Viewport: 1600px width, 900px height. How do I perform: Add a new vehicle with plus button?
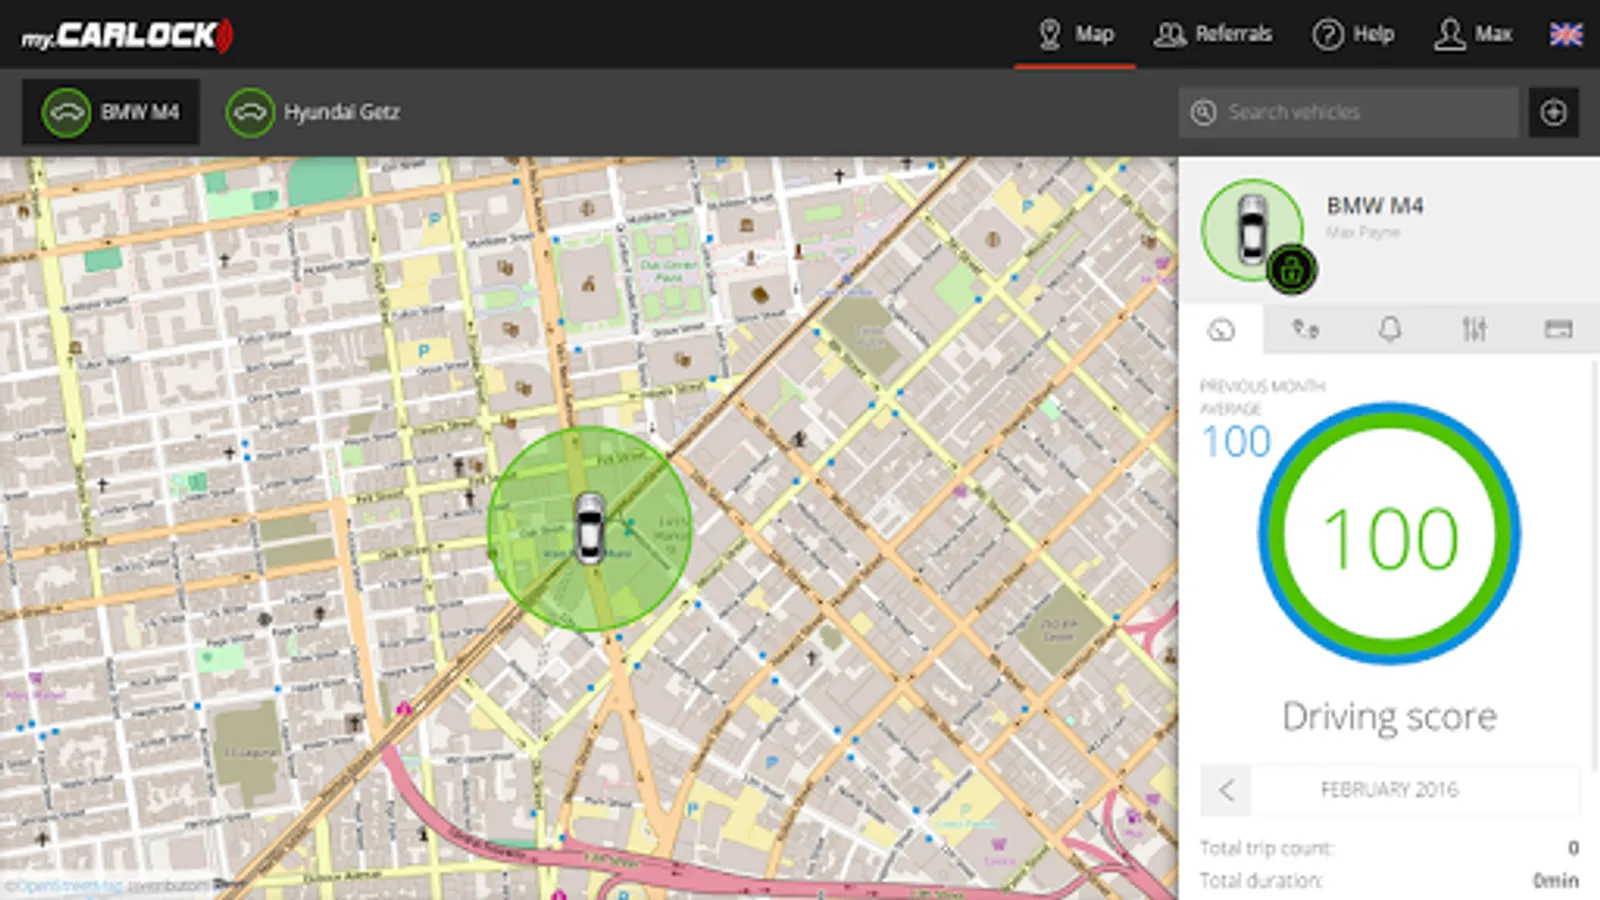click(x=1554, y=112)
